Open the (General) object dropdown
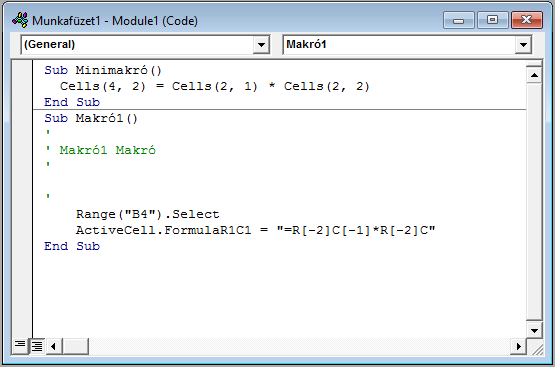The width and height of the screenshot is (555, 367). pos(261,45)
